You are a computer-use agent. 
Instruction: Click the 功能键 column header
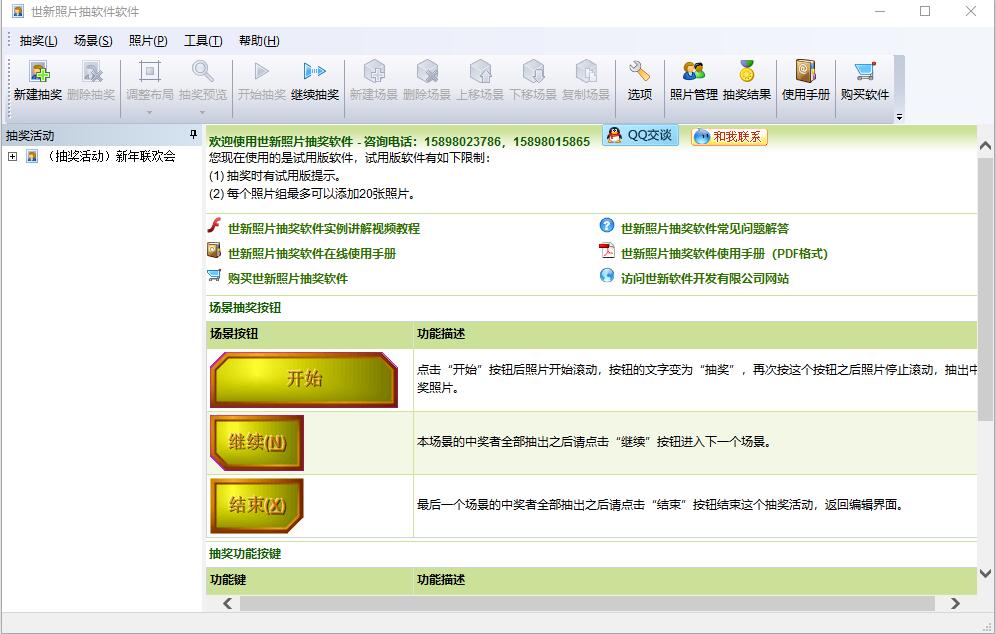227,579
